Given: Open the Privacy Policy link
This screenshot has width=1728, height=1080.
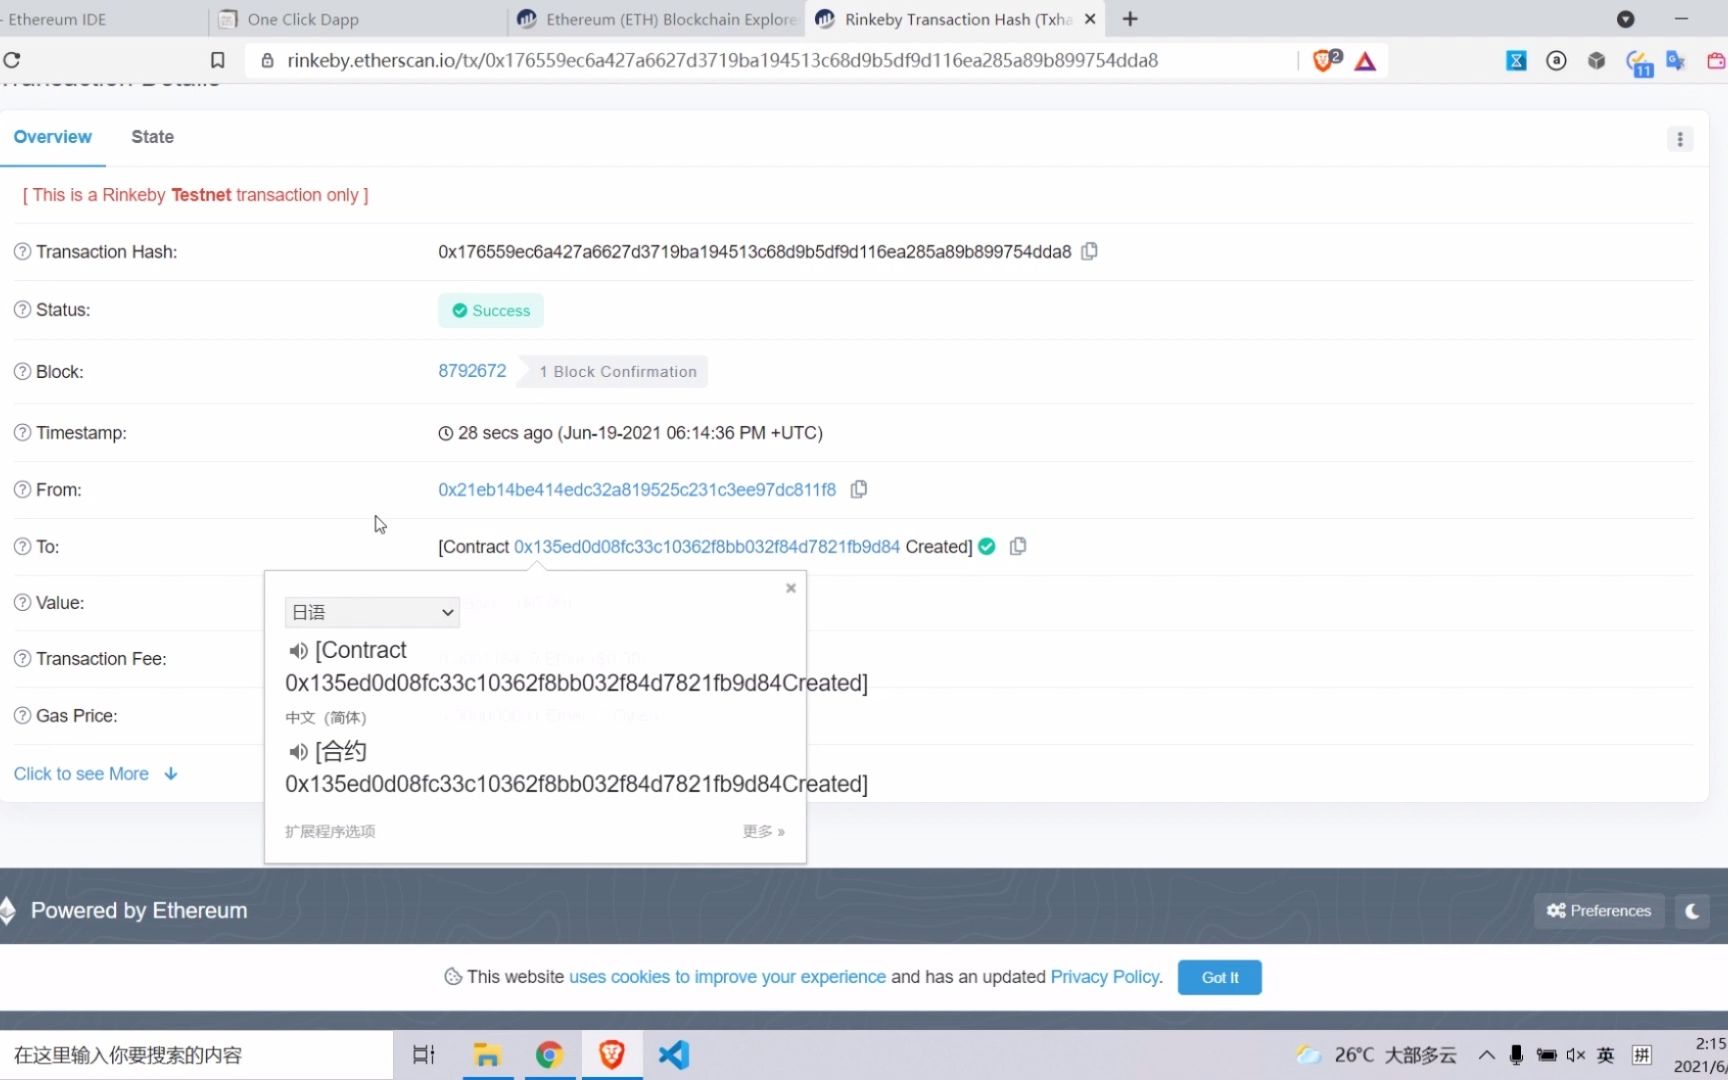Looking at the screenshot, I should coord(1106,977).
